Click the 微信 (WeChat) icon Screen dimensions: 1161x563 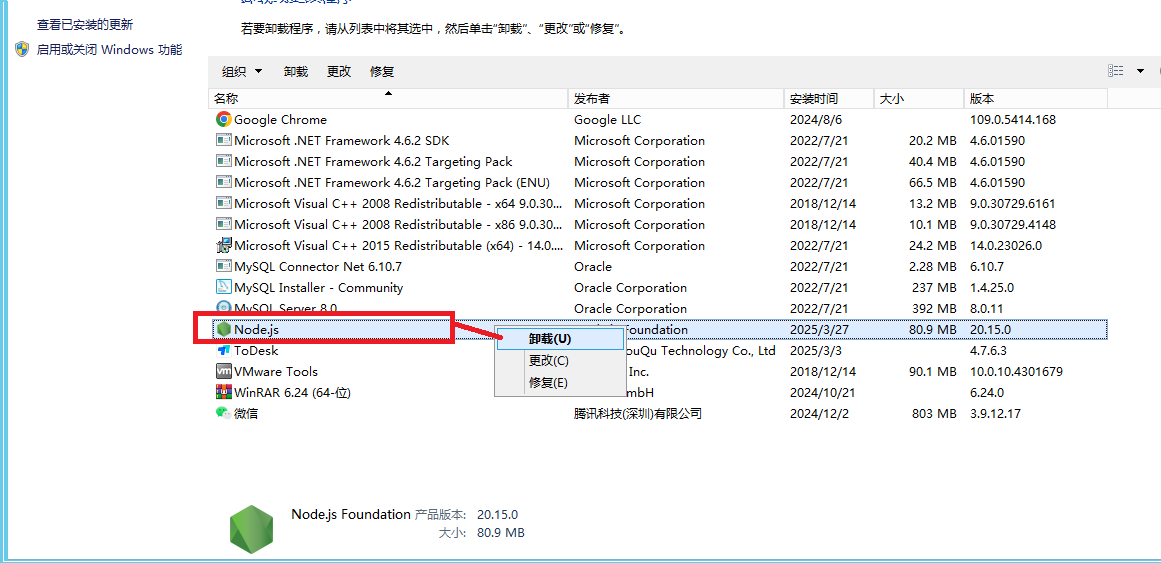pyautogui.click(x=224, y=413)
